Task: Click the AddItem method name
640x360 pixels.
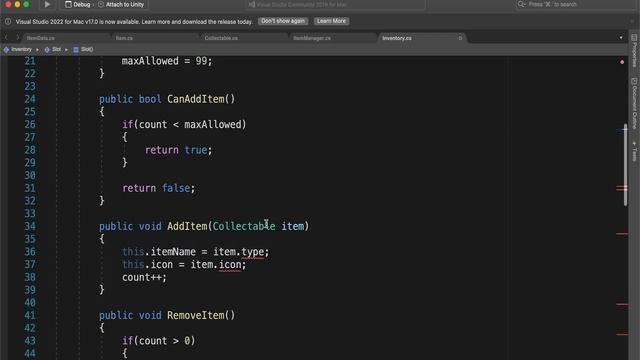Action: (187, 227)
